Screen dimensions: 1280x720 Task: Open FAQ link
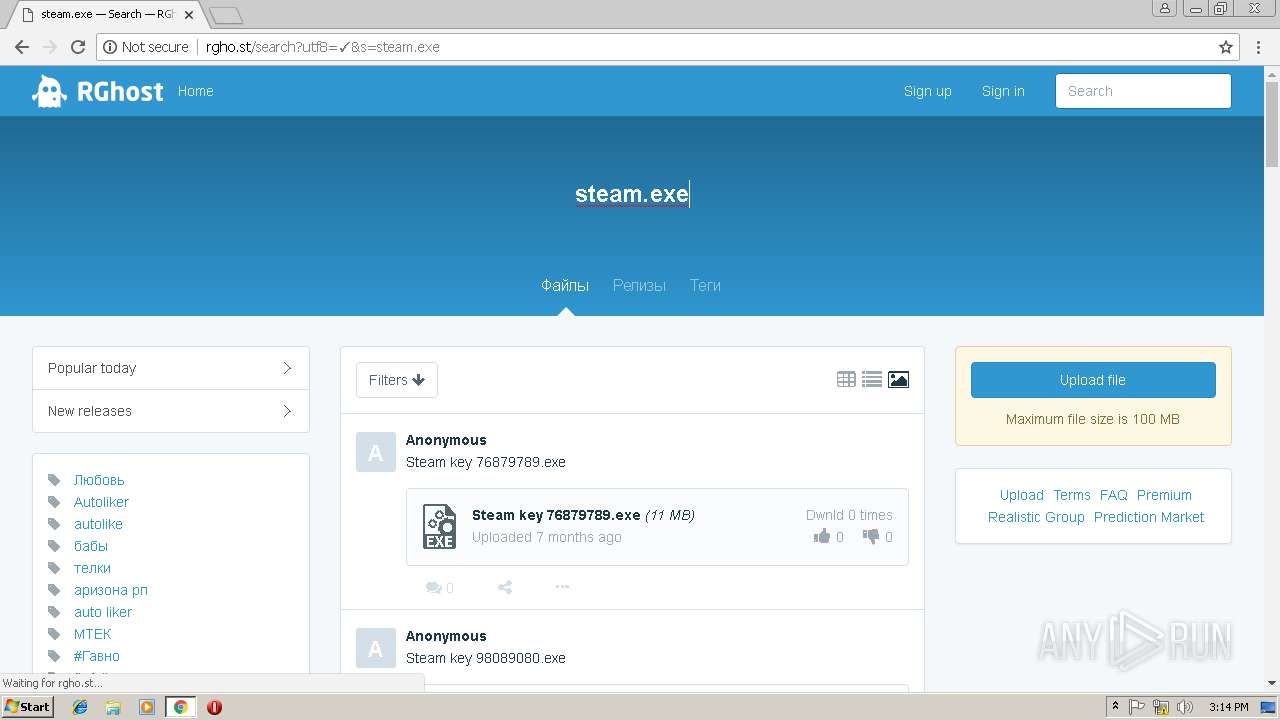pyautogui.click(x=1114, y=495)
